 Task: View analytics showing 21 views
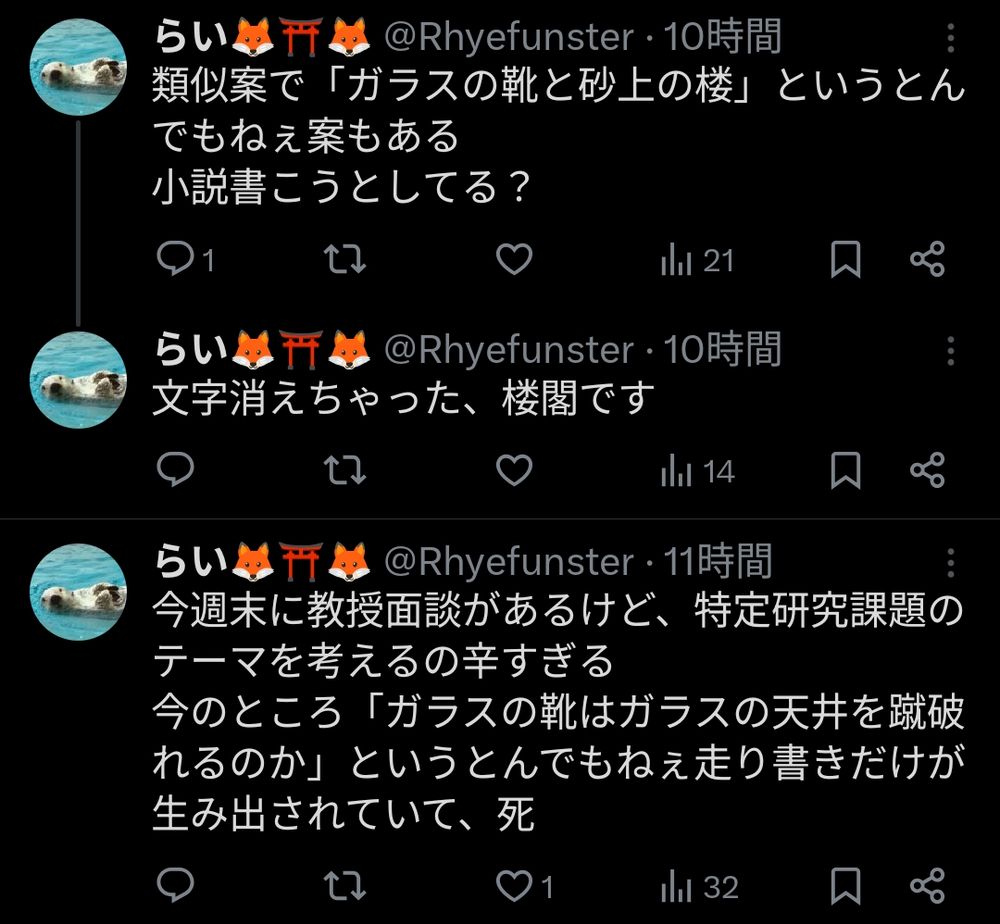pyautogui.click(x=698, y=261)
